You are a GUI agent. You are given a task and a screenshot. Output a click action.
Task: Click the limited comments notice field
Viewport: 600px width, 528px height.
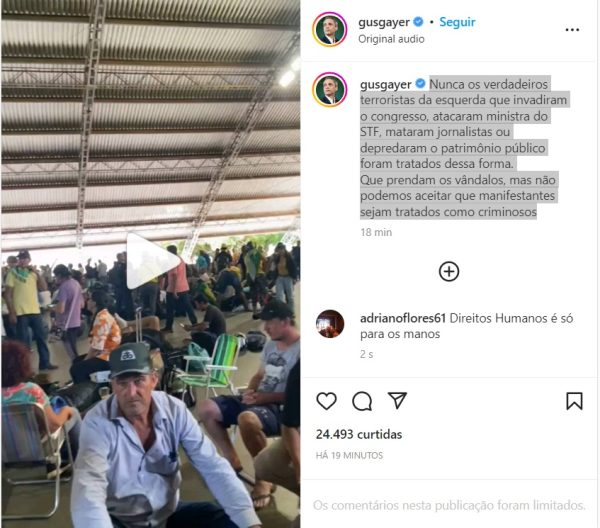[x=449, y=505]
